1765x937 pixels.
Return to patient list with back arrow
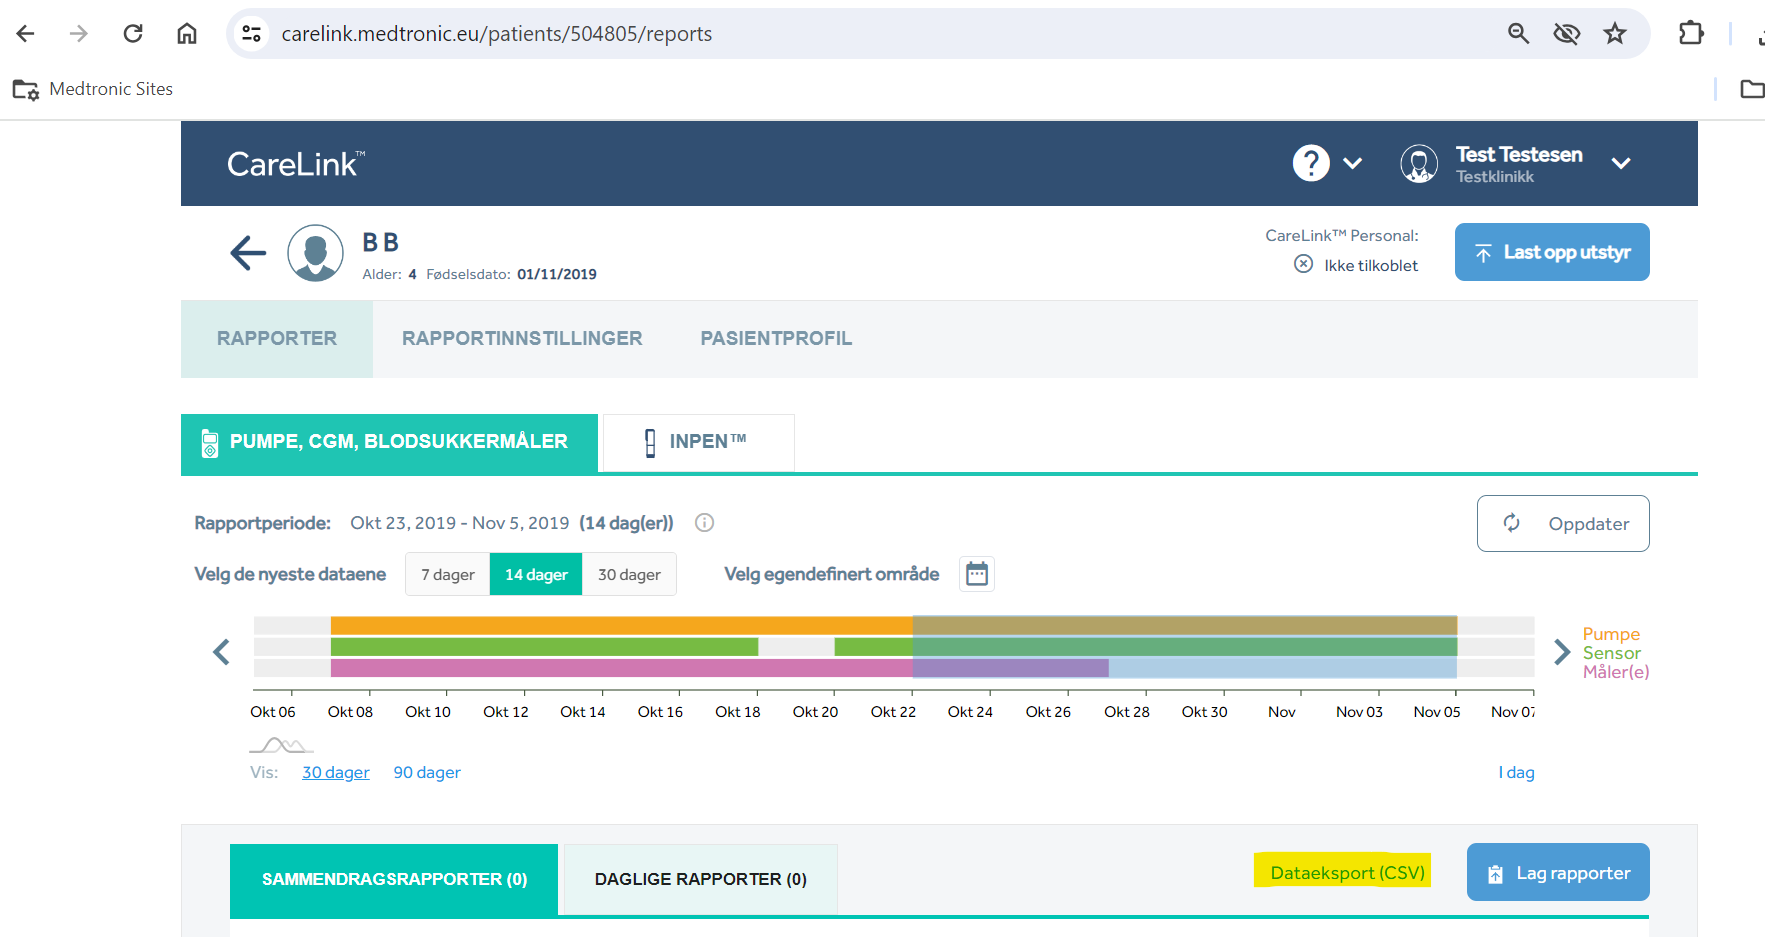click(x=248, y=253)
